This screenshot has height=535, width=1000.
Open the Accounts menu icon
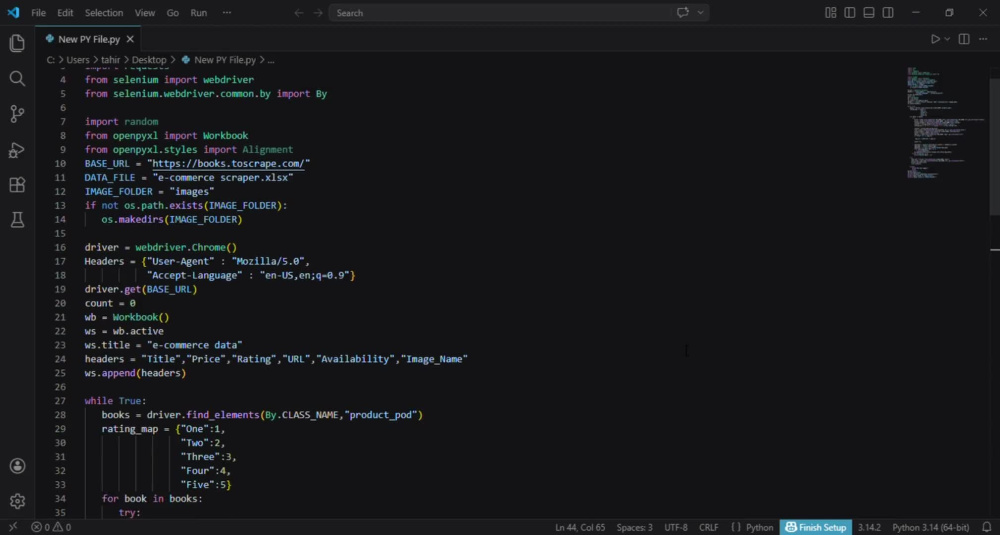click(17, 466)
